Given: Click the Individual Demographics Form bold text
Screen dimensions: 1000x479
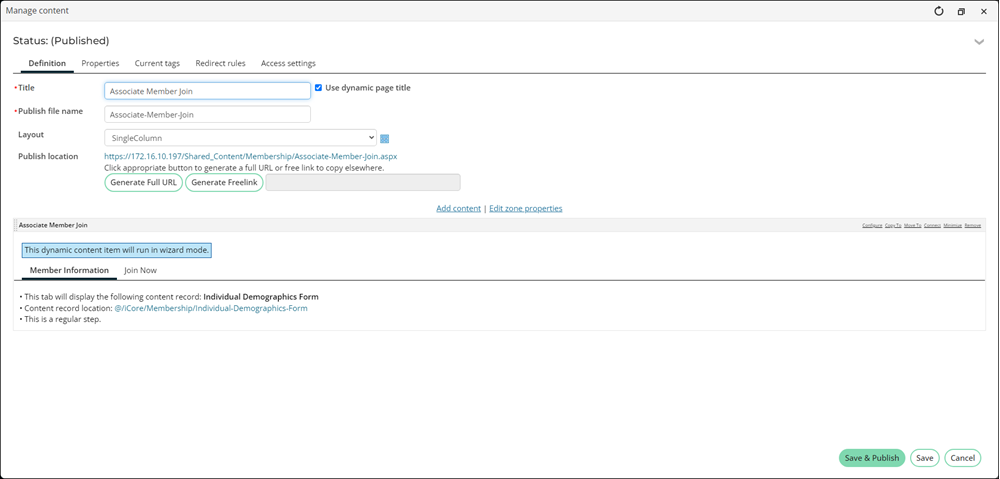Looking at the screenshot, I should (261, 297).
